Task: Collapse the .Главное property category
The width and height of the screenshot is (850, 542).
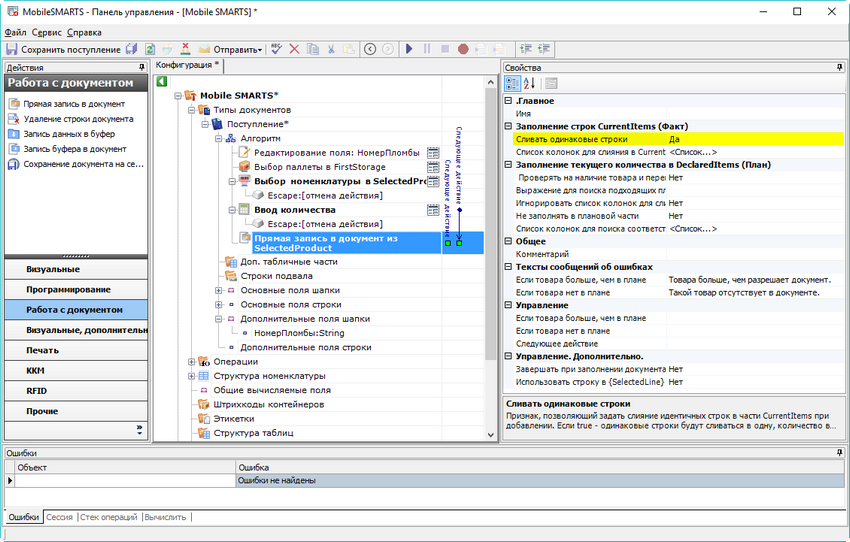Action: [x=508, y=101]
